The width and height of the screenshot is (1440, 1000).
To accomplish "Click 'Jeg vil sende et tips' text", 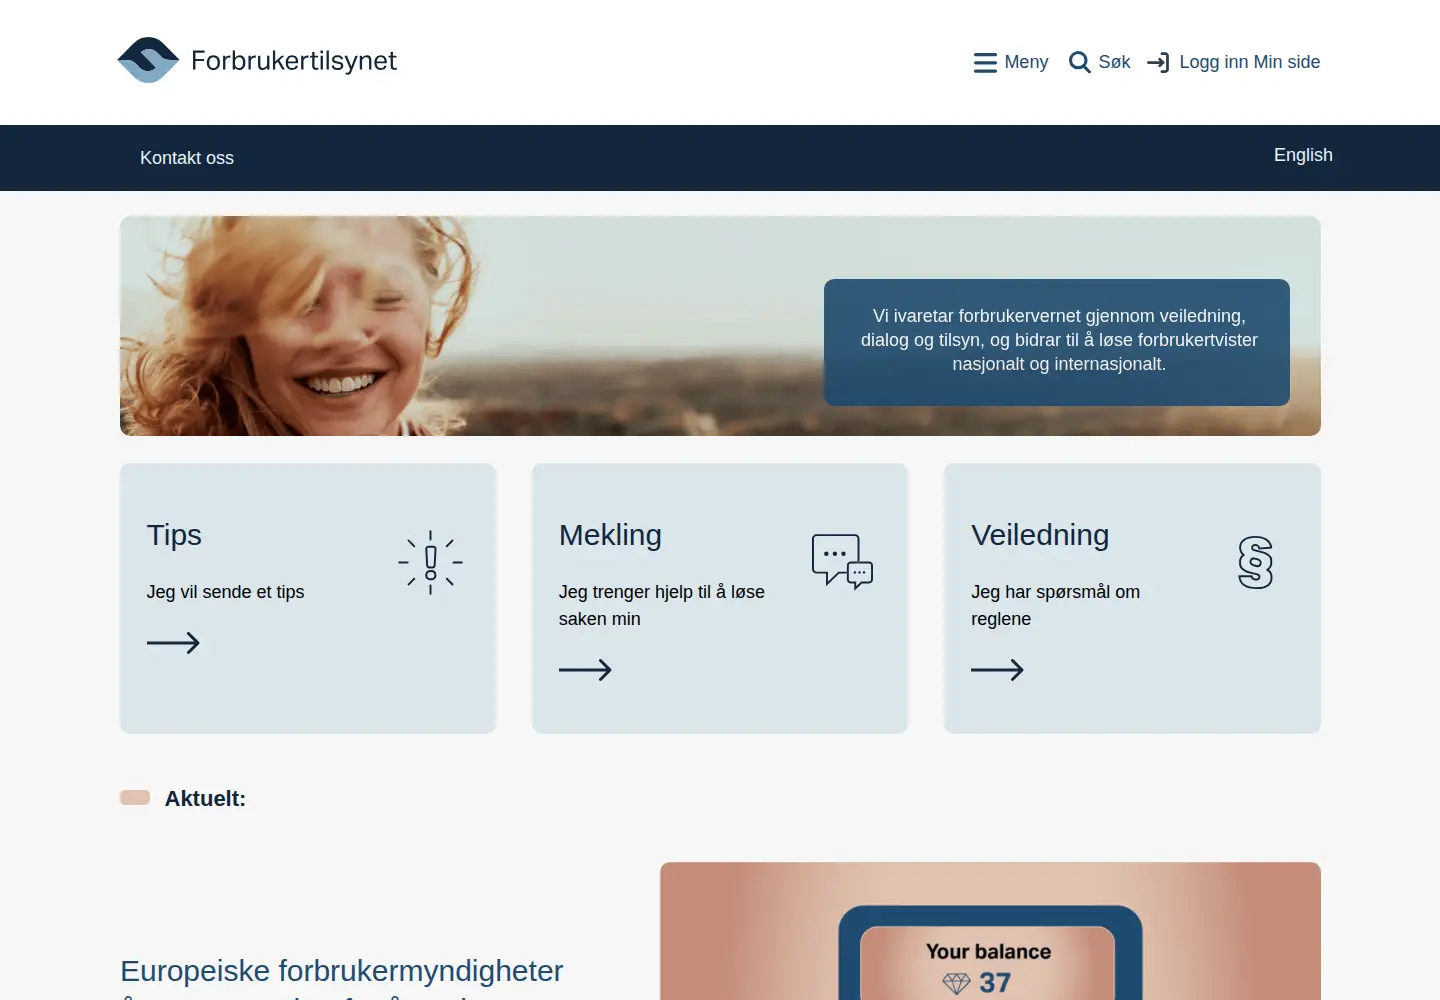I will point(225,592).
